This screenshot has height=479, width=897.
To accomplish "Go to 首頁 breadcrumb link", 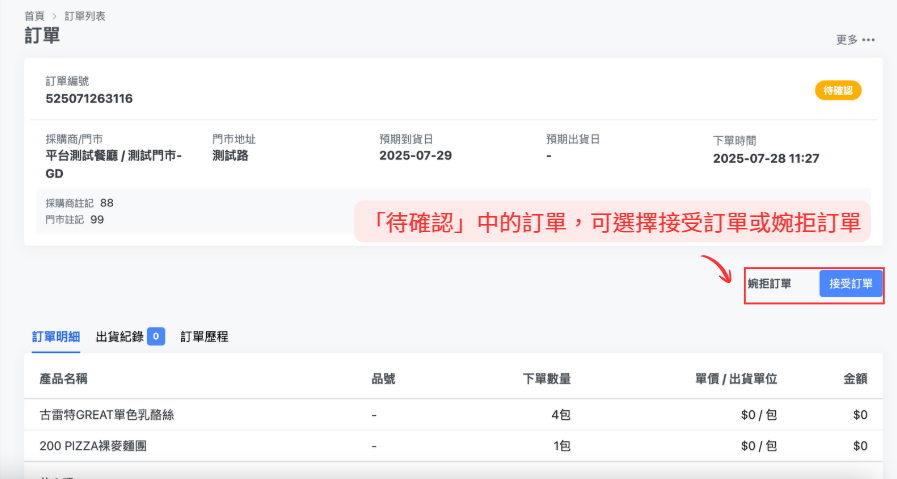I will pos(34,16).
